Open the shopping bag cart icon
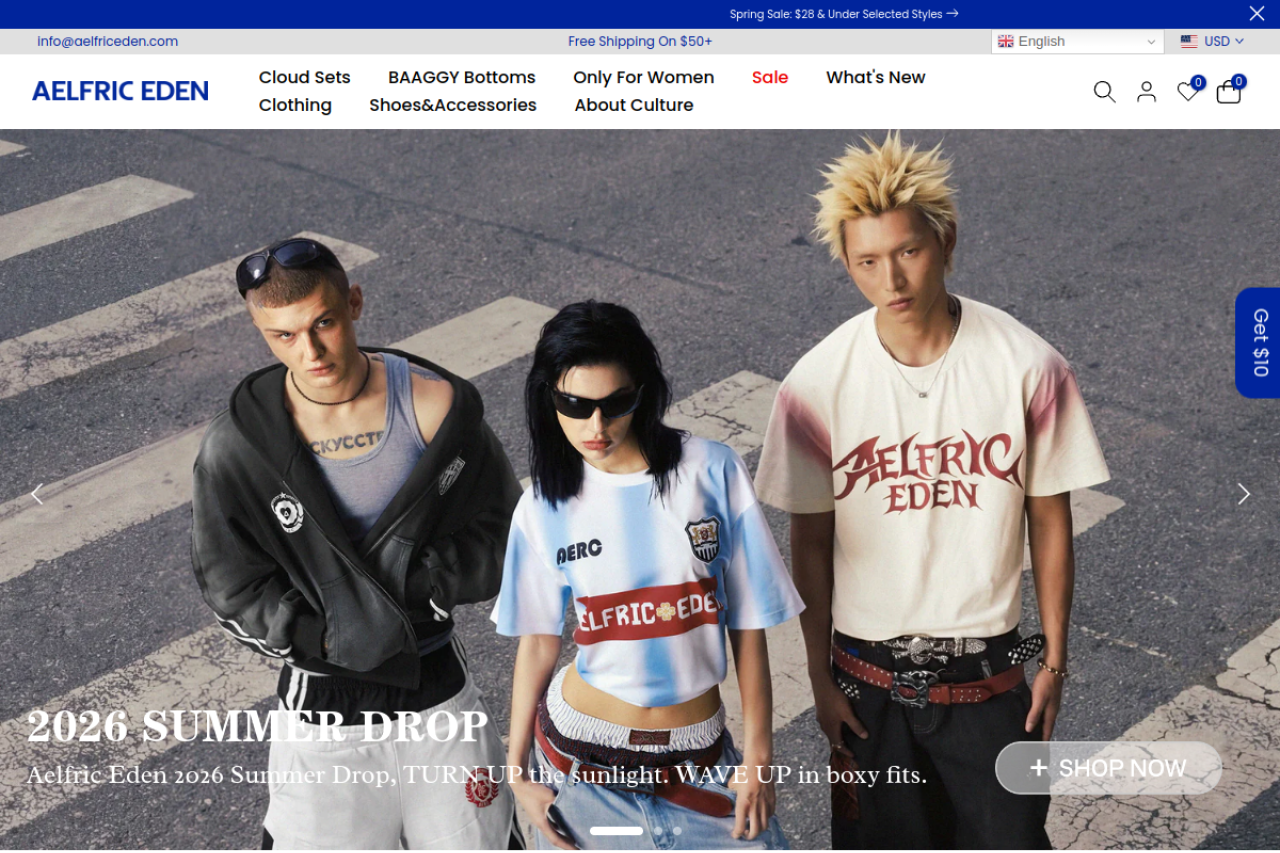This screenshot has height=853, width=1280. (1228, 92)
